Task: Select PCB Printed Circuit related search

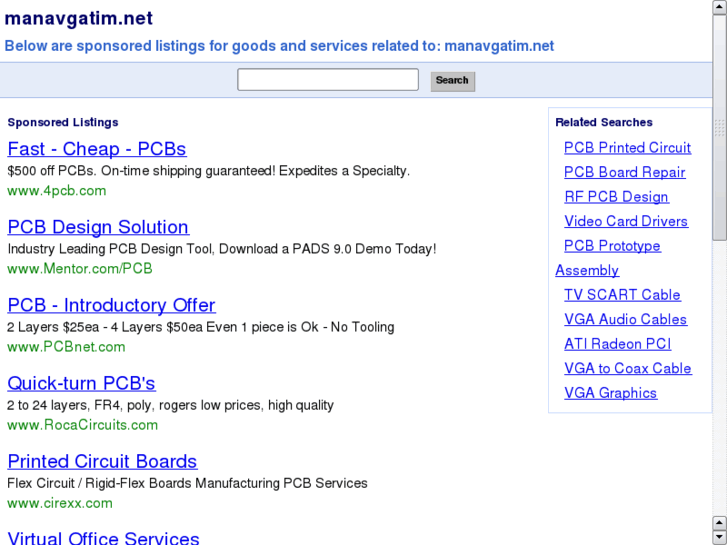Action: click(627, 147)
